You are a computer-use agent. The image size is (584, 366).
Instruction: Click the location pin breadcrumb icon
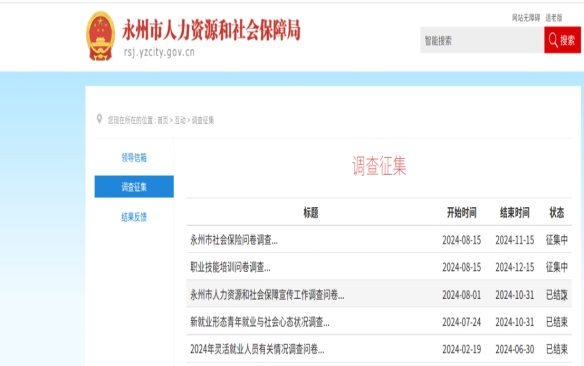(x=99, y=119)
